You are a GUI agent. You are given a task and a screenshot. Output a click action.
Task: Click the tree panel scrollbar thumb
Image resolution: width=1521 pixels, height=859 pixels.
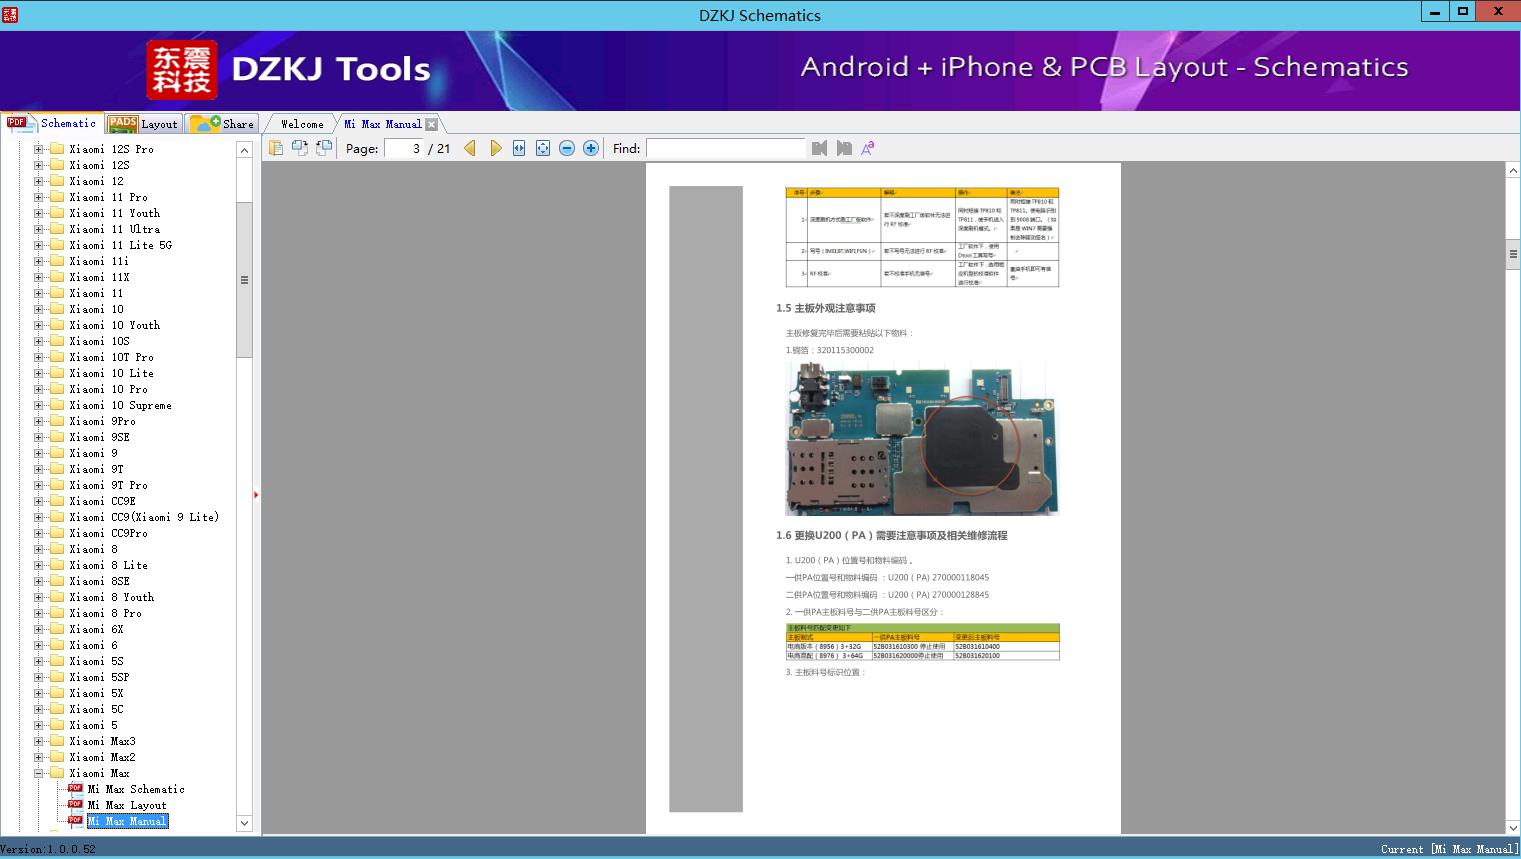click(244, 280)
